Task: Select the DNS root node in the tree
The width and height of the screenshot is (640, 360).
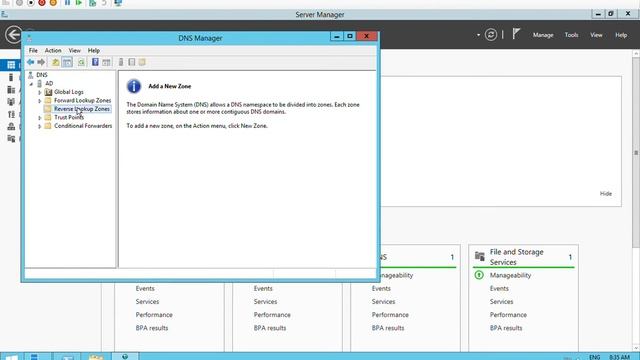Action: tap(42, 75)
